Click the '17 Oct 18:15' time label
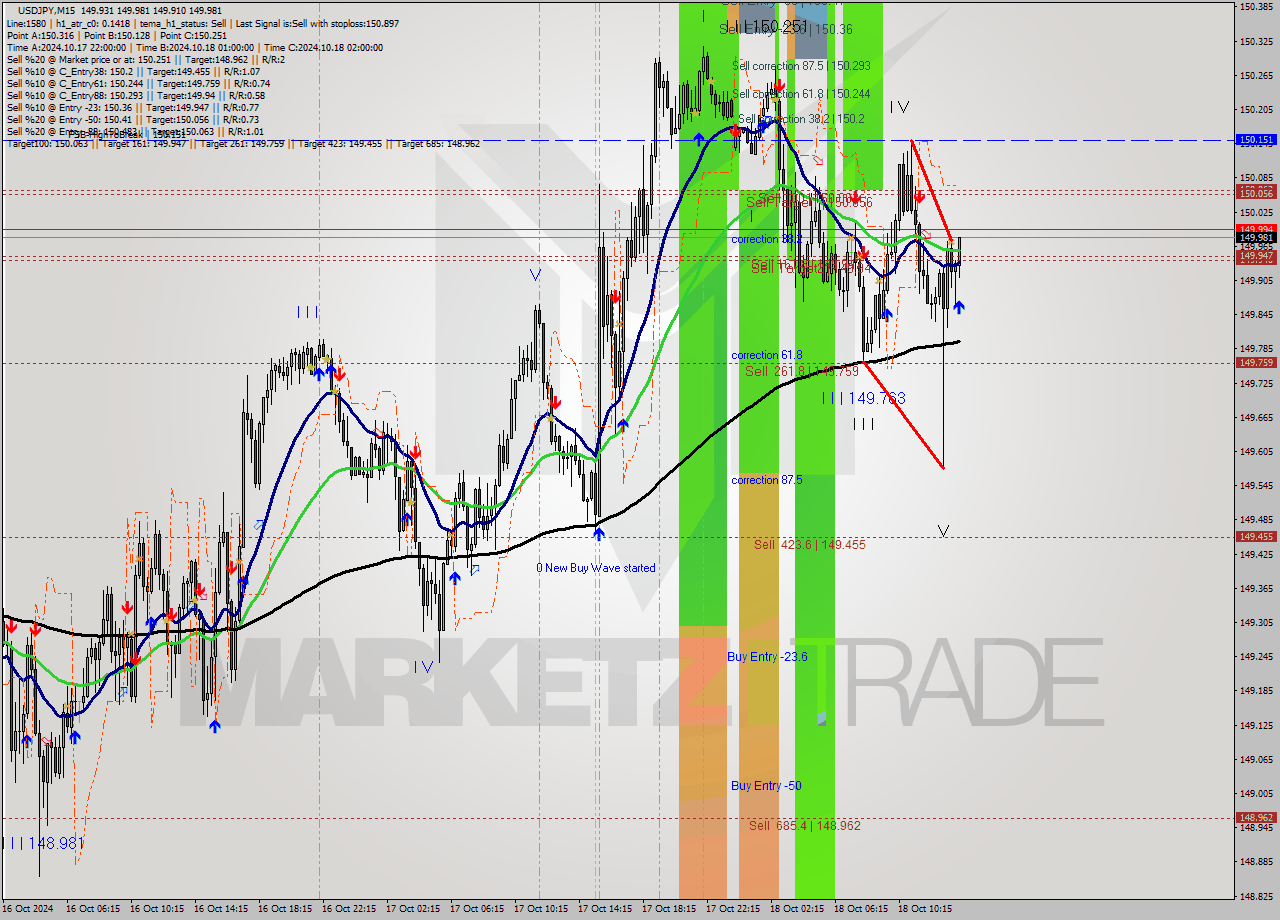Viewport: 1280px width, 920px height. [669, 909]
